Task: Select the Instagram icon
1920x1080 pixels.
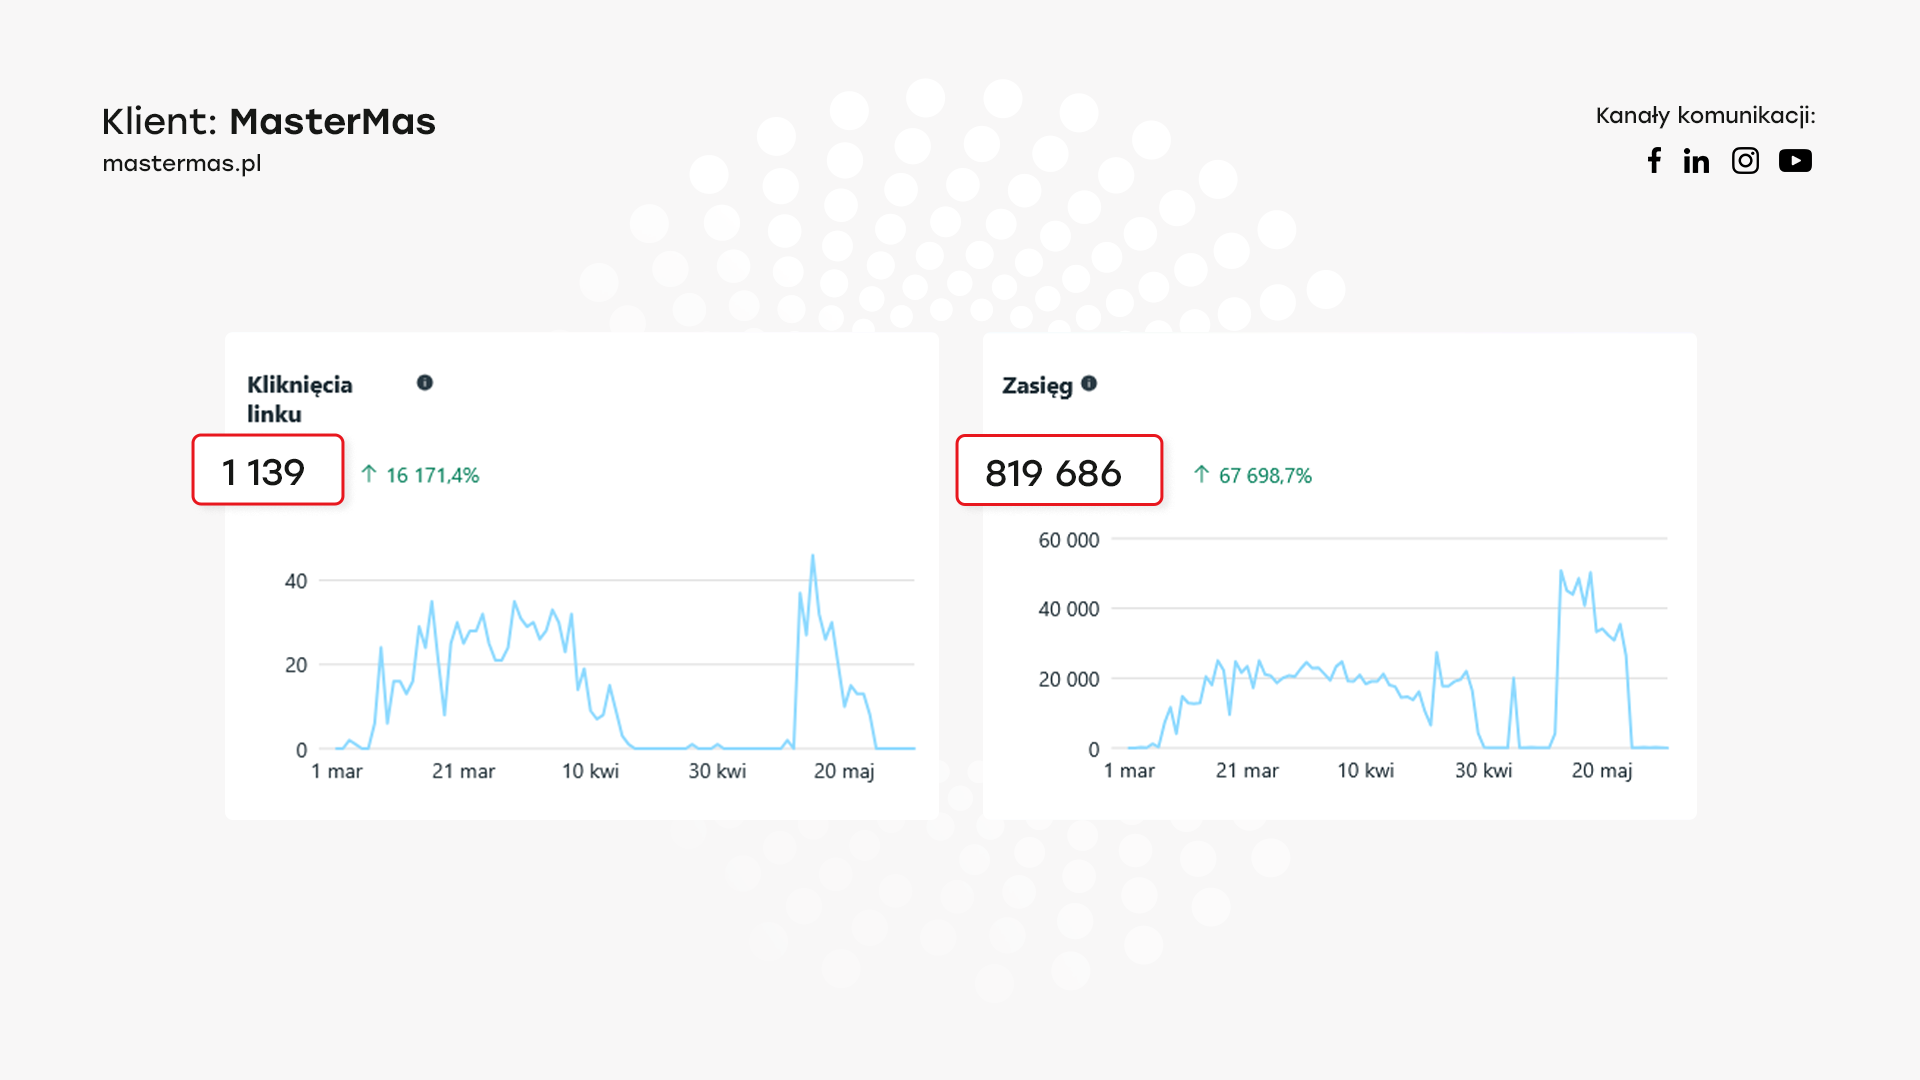Action: pos(1745,161)
